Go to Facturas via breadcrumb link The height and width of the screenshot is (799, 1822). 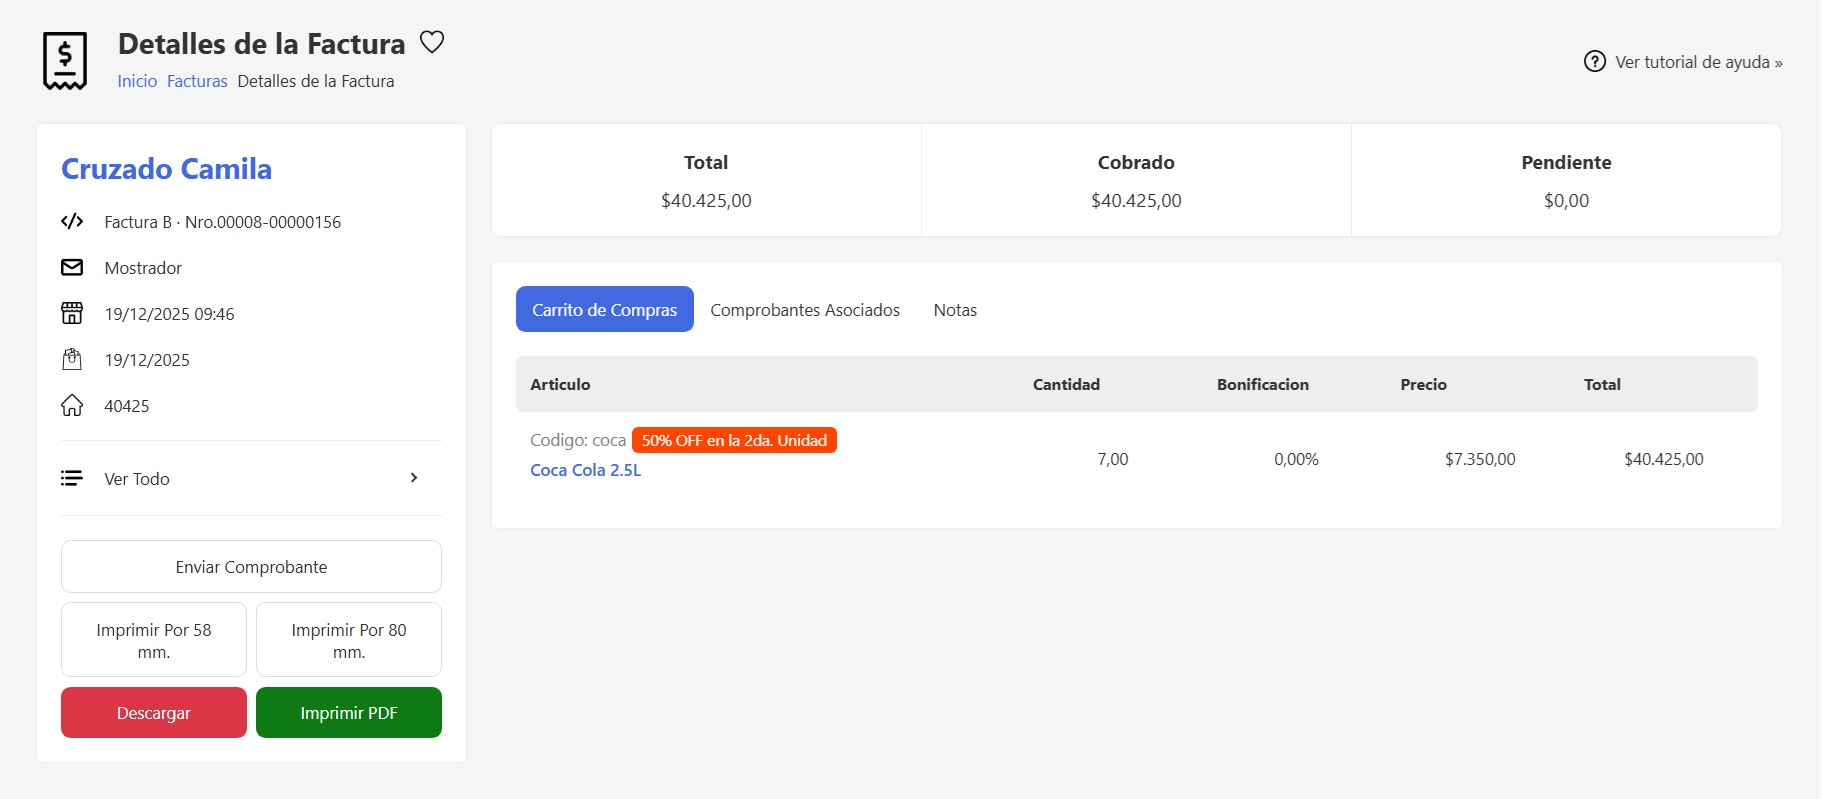point(197,81)
